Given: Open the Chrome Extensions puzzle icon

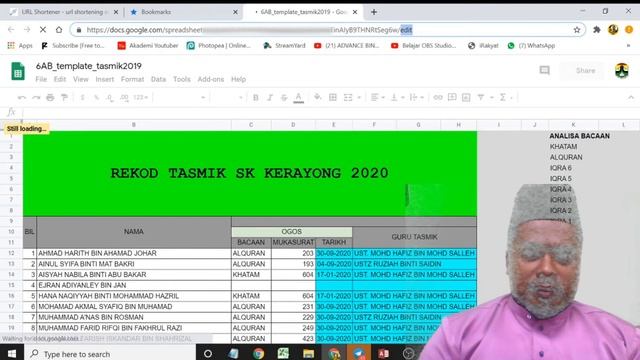Looking at the screenshot, I should pos(597,29).
